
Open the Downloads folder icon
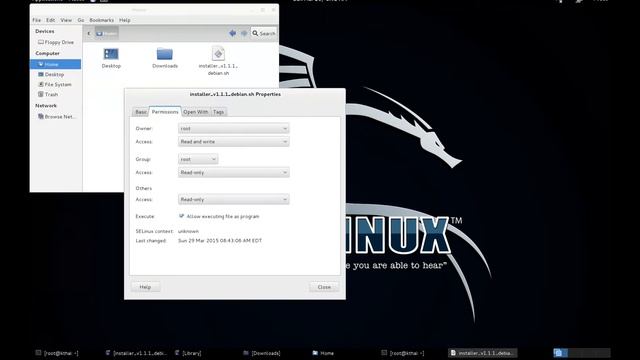164,54
